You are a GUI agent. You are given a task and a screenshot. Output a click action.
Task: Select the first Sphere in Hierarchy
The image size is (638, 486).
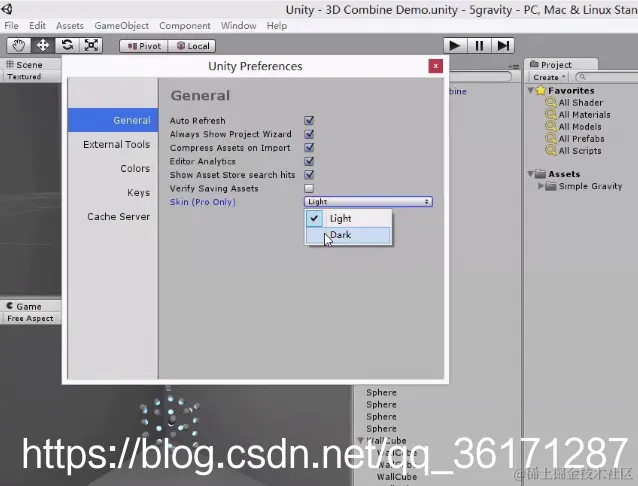click(x=381, y=392)
